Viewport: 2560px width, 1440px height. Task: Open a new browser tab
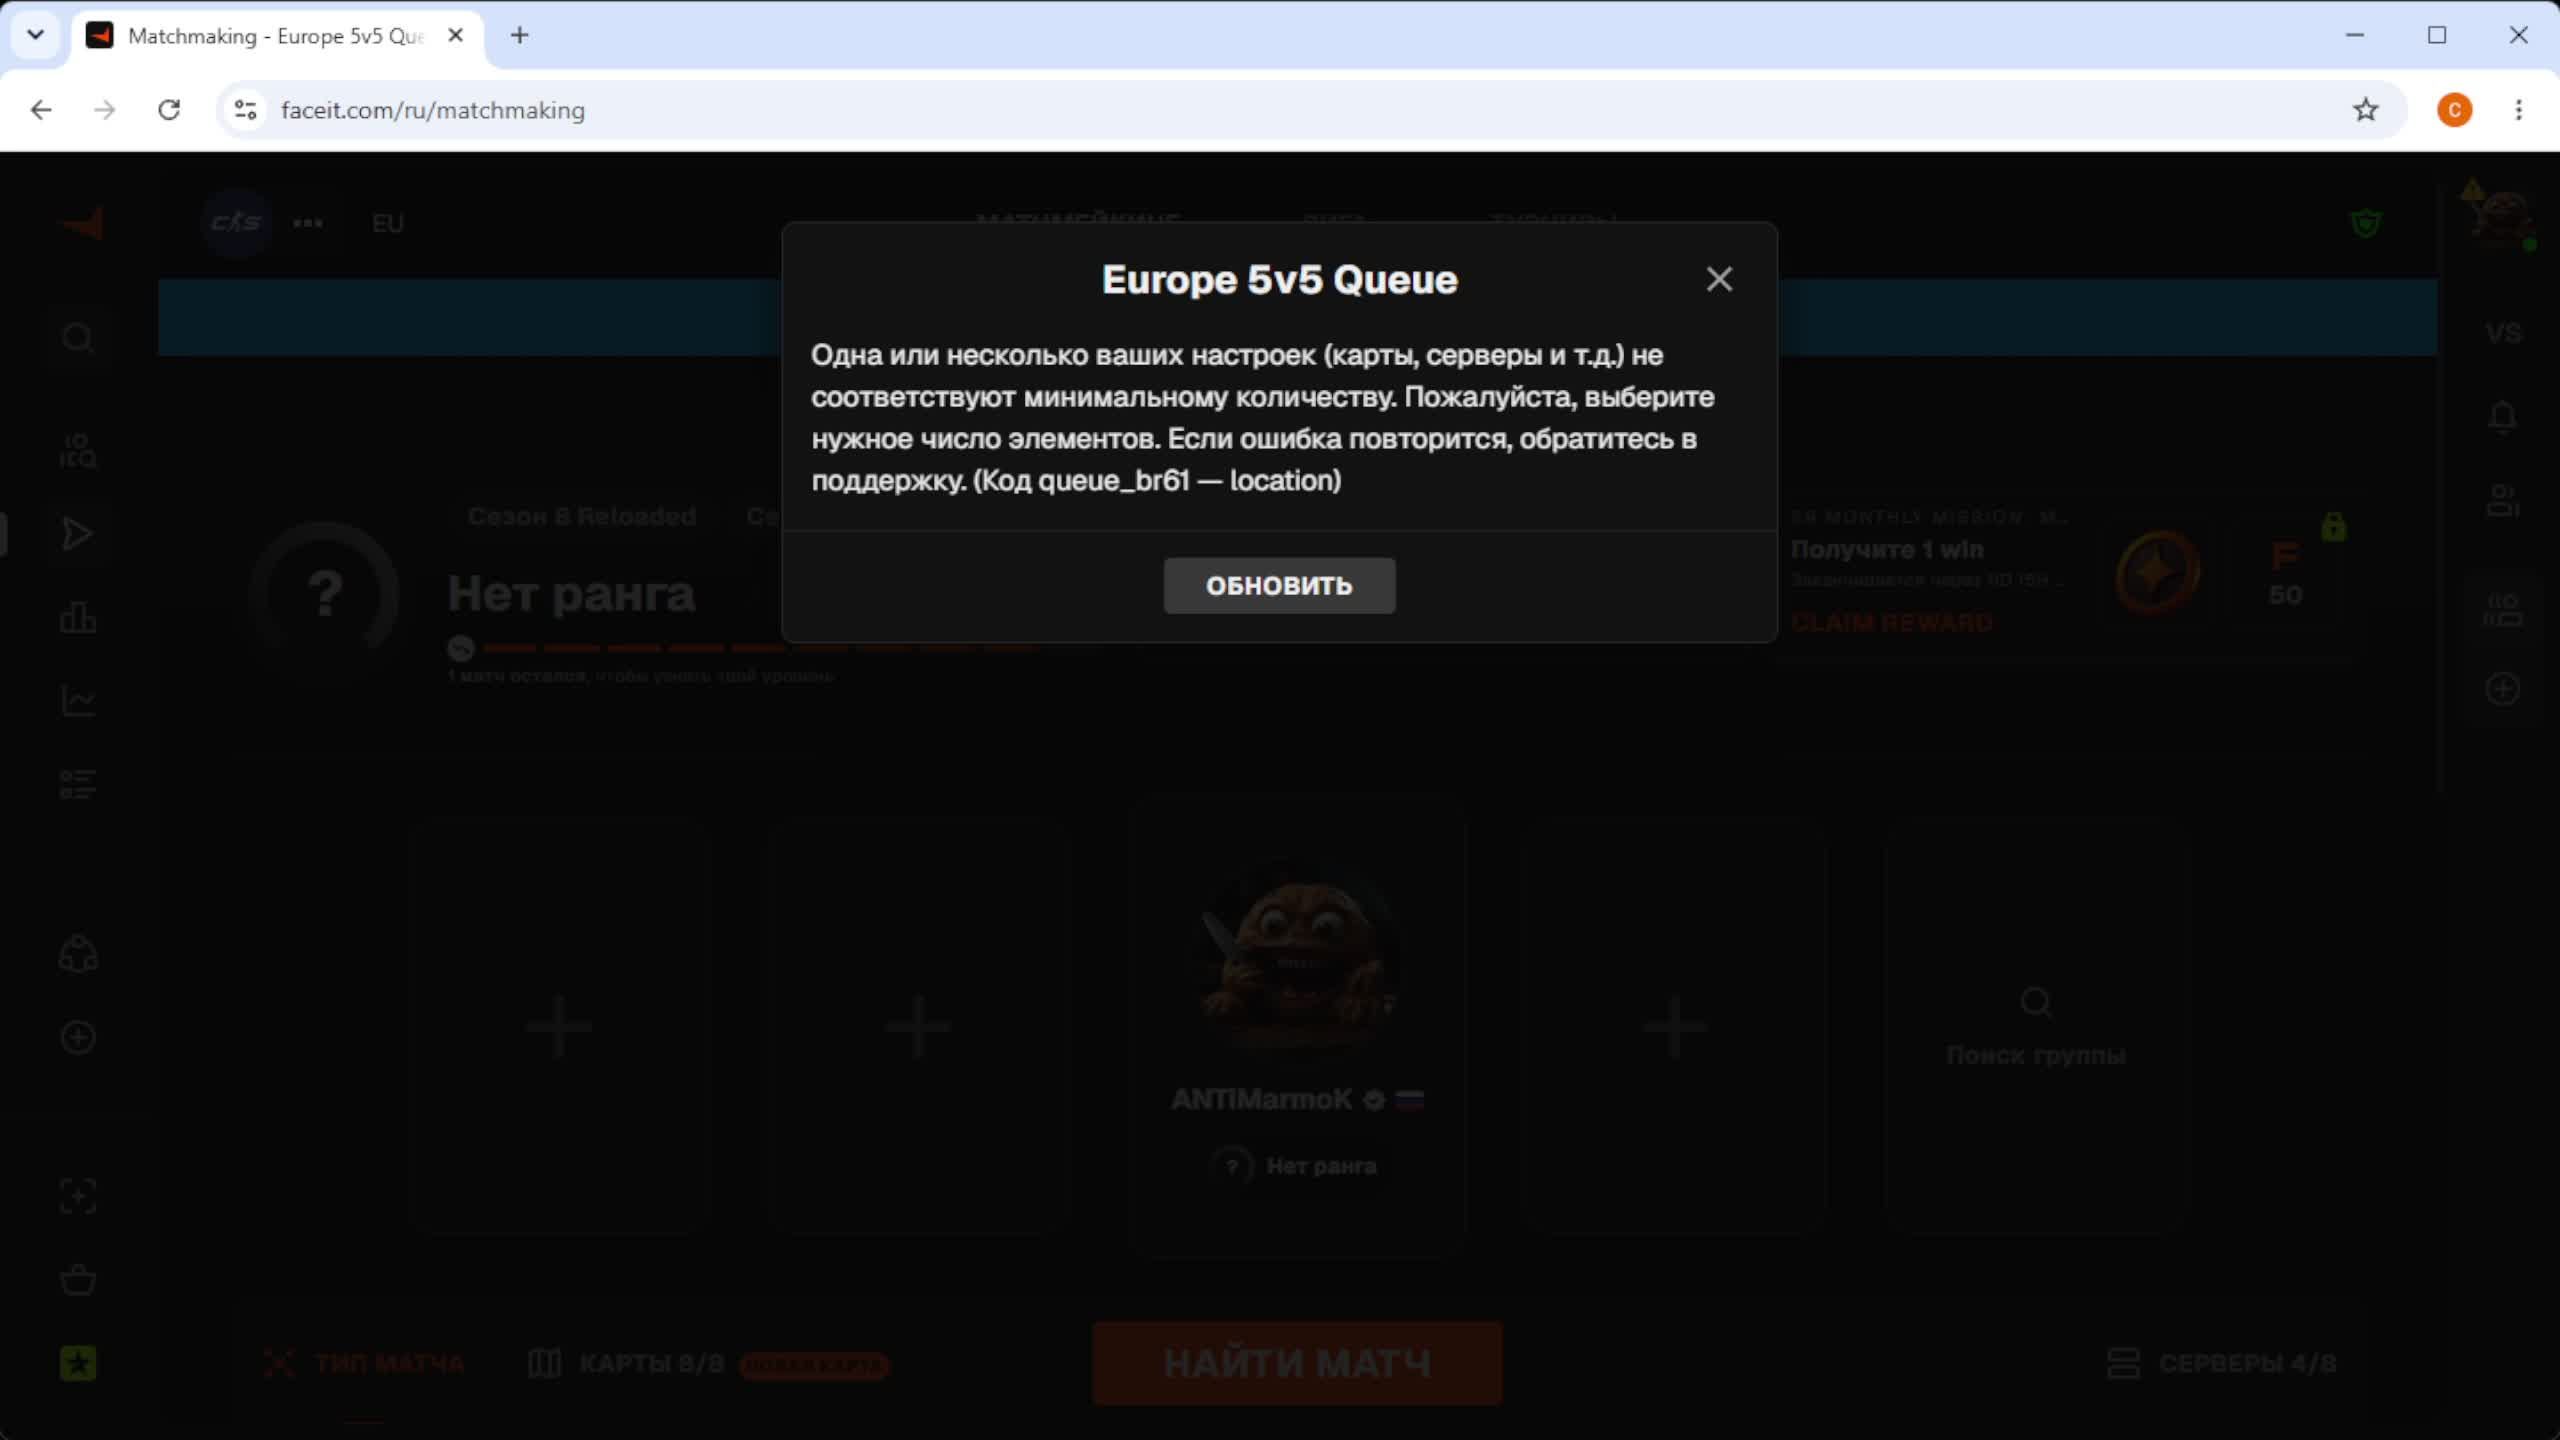(520, 36)
